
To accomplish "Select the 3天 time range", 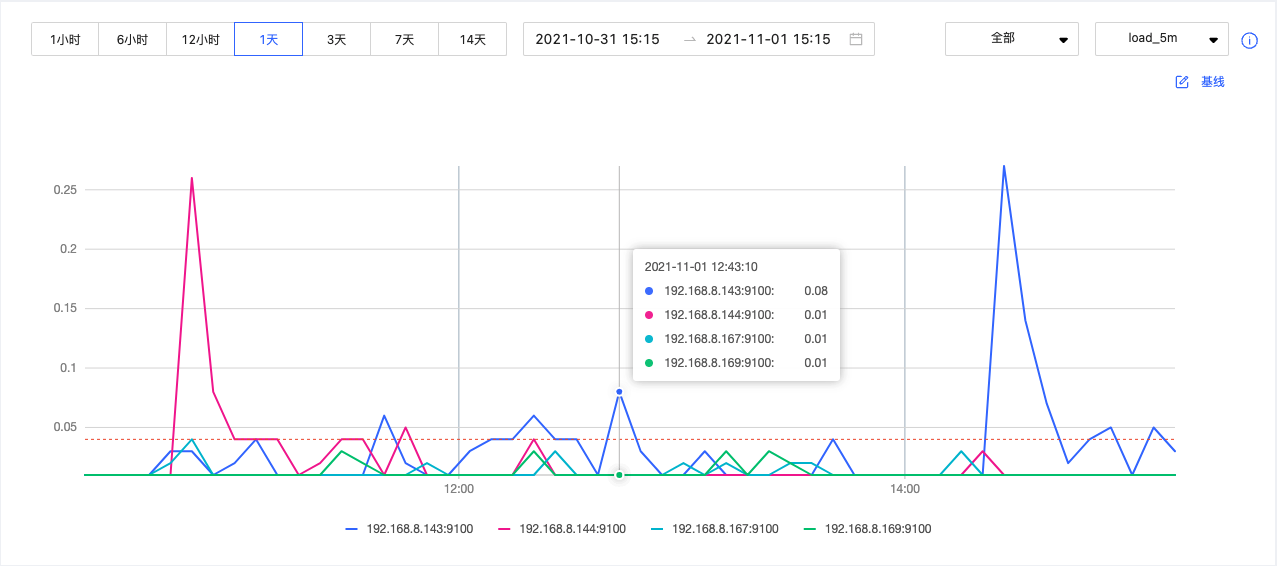I will 336,40.
